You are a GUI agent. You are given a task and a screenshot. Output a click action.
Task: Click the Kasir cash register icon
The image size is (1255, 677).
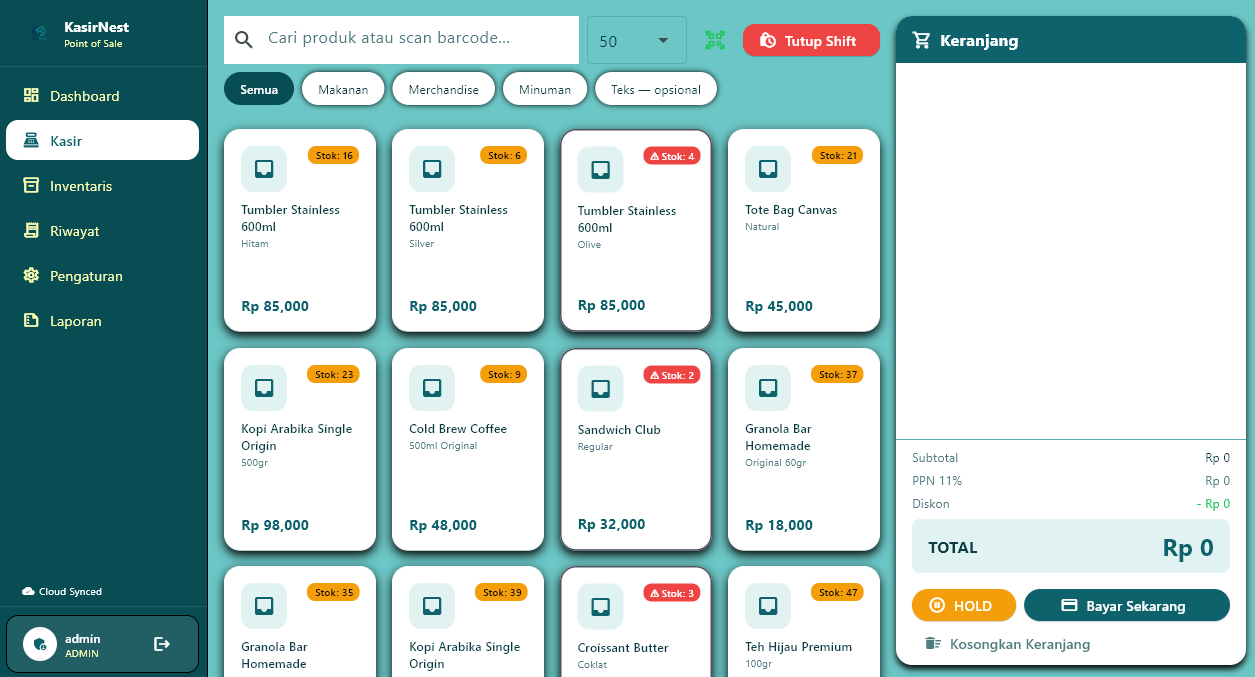pyautogui.click(x=31, y=141)
